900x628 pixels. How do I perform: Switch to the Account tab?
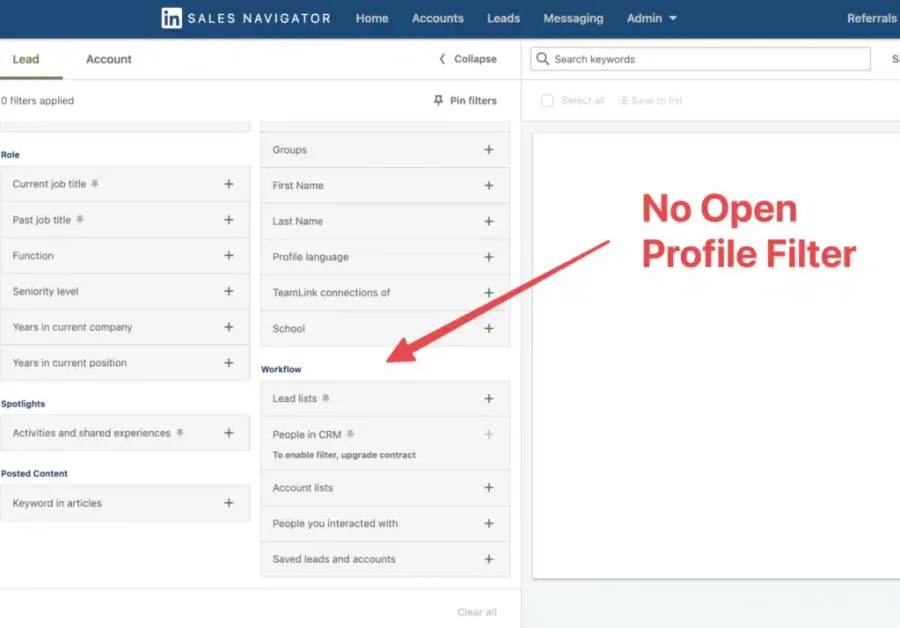pyautogui.click(x=108, y=59)
